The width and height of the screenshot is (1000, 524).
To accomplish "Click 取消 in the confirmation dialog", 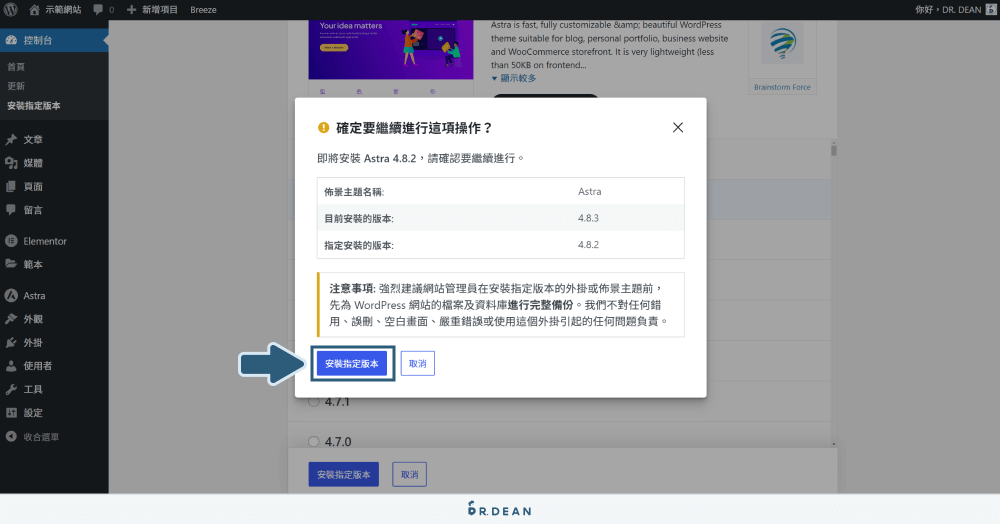I will tap(418, 363).
